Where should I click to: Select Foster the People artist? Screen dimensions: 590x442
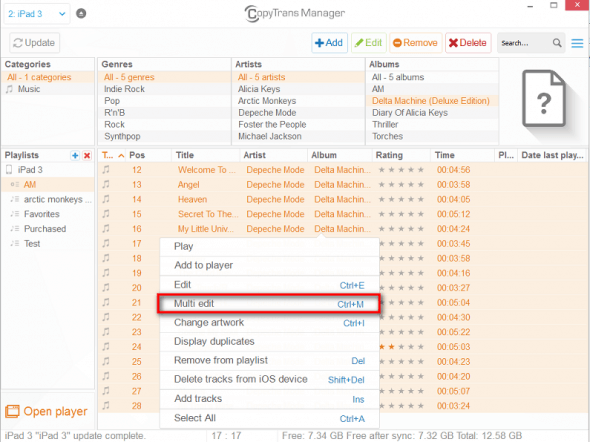tap(299, 125)
